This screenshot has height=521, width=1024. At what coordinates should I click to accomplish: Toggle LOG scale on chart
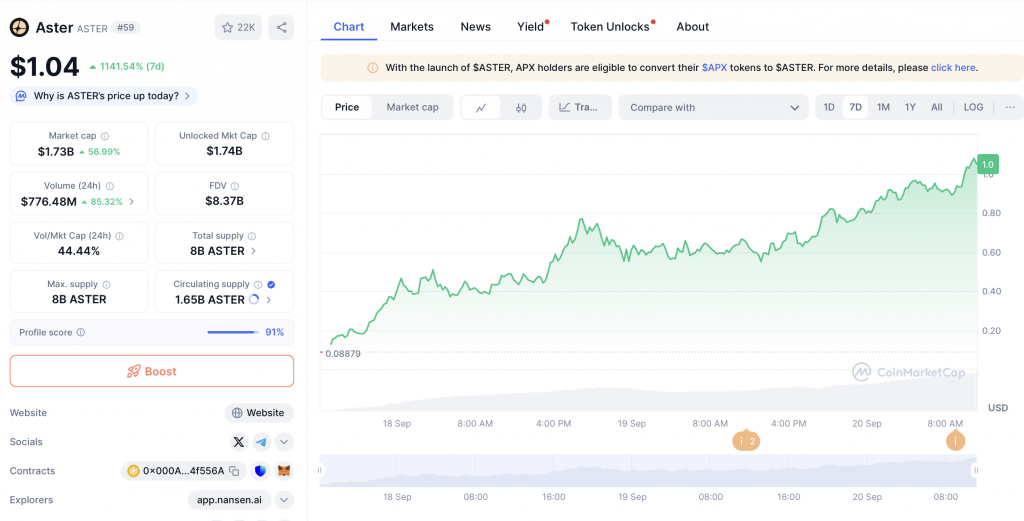click(973, 107)
